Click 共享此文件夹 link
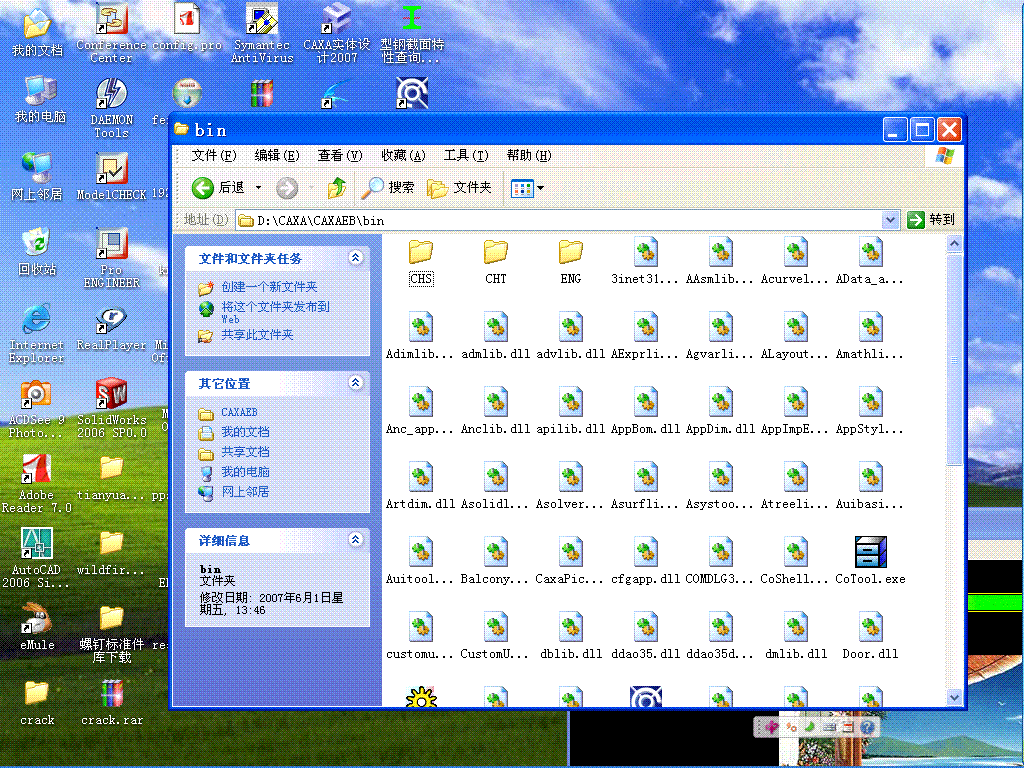Image resolution: width=1024 pixels, height=768 pixels. 257,335
